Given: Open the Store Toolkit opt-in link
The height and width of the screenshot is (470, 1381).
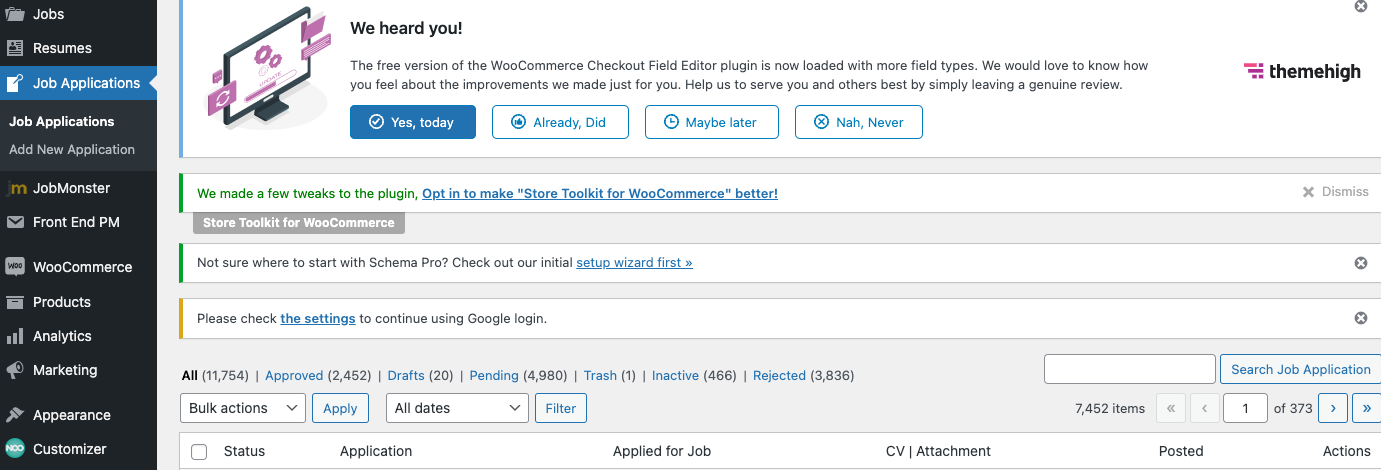Looking at the screenshot, I should 600,193.
